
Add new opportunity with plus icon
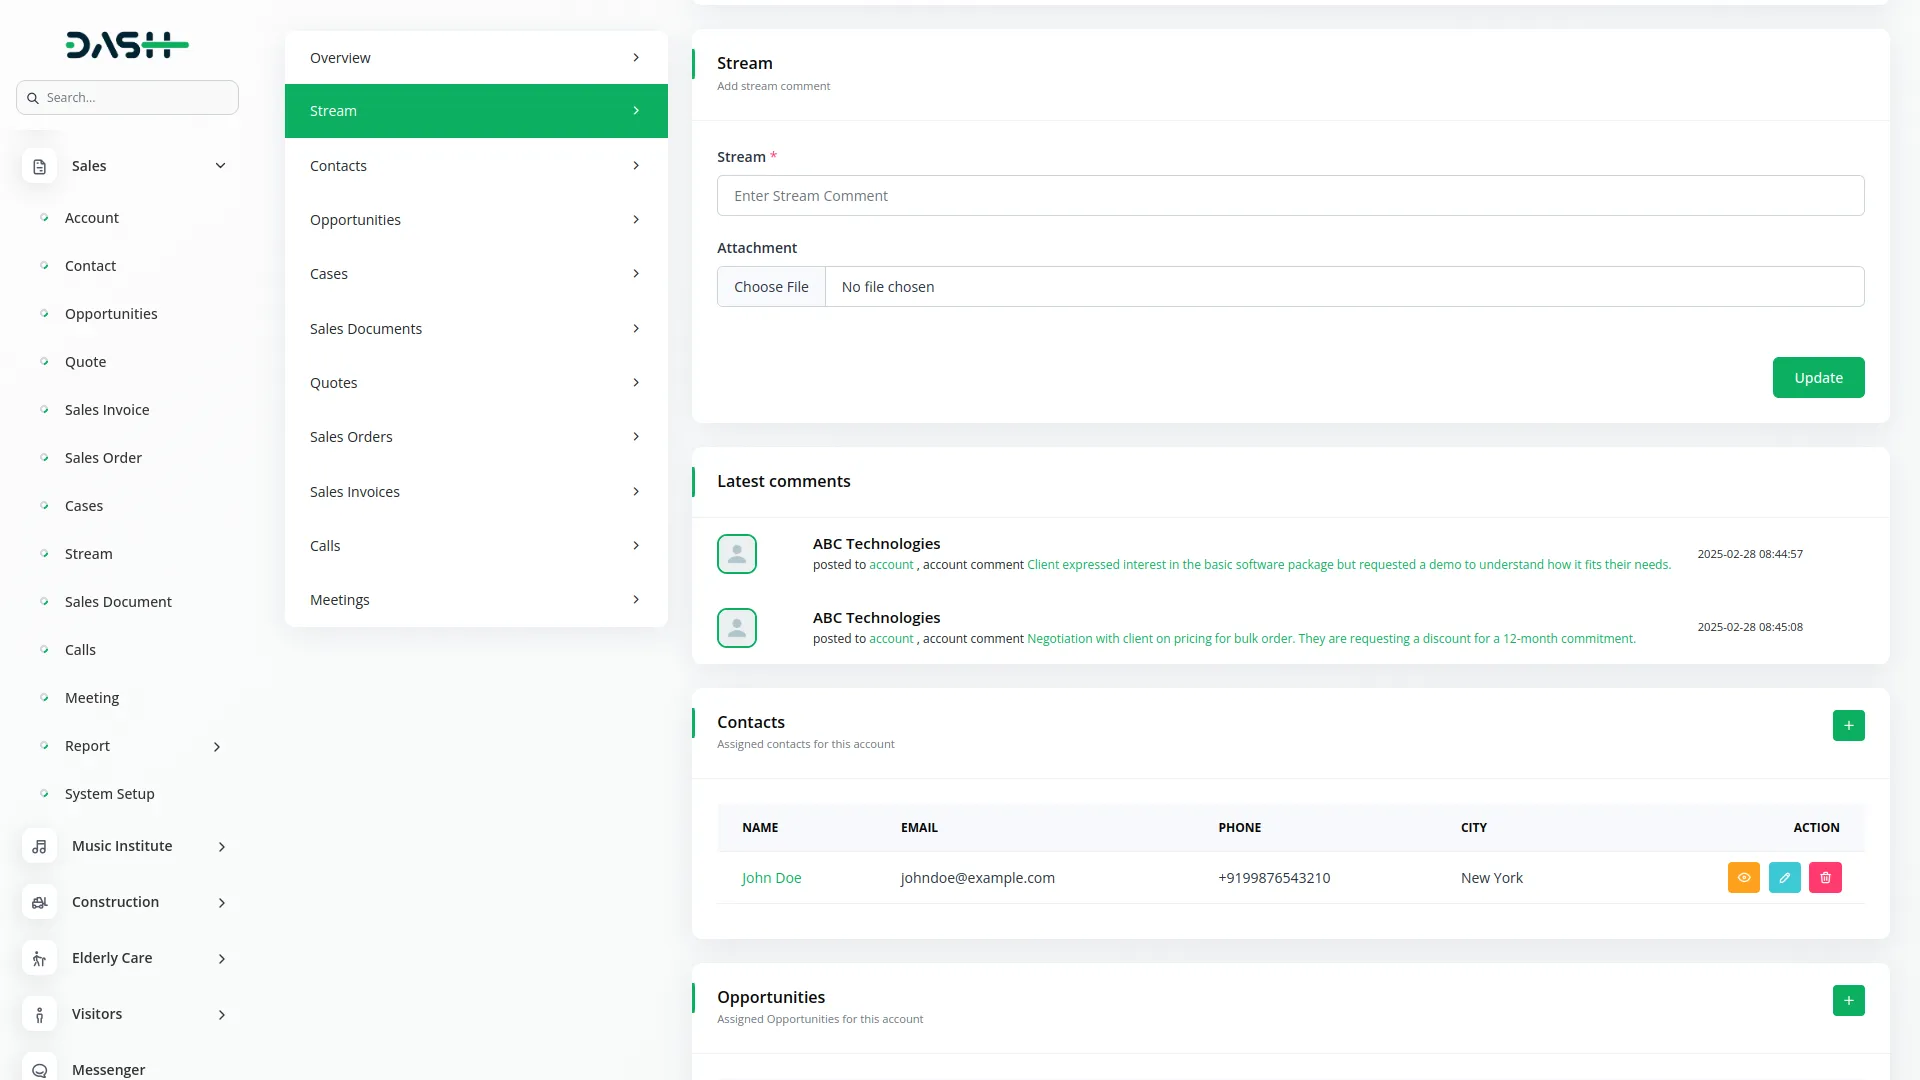tap(1848, 1000)
